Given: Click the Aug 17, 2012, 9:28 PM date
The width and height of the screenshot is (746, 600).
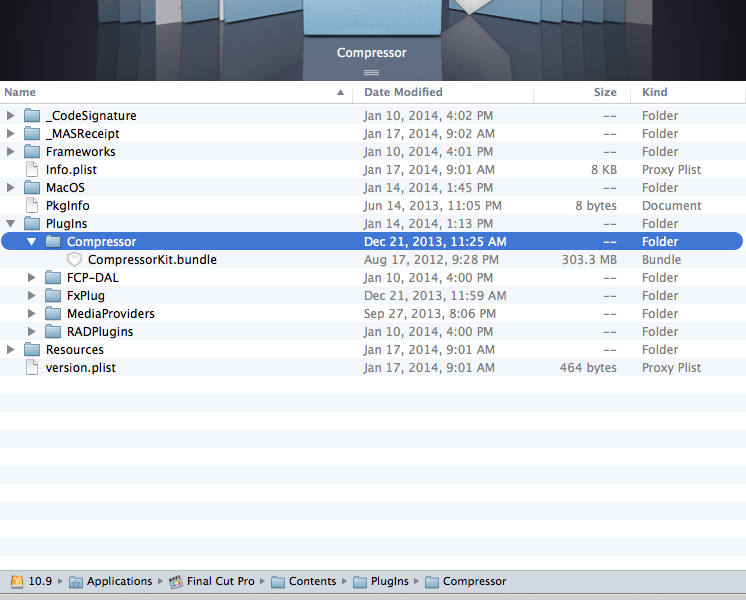Looking at the screenshot, I should (432, 260).
